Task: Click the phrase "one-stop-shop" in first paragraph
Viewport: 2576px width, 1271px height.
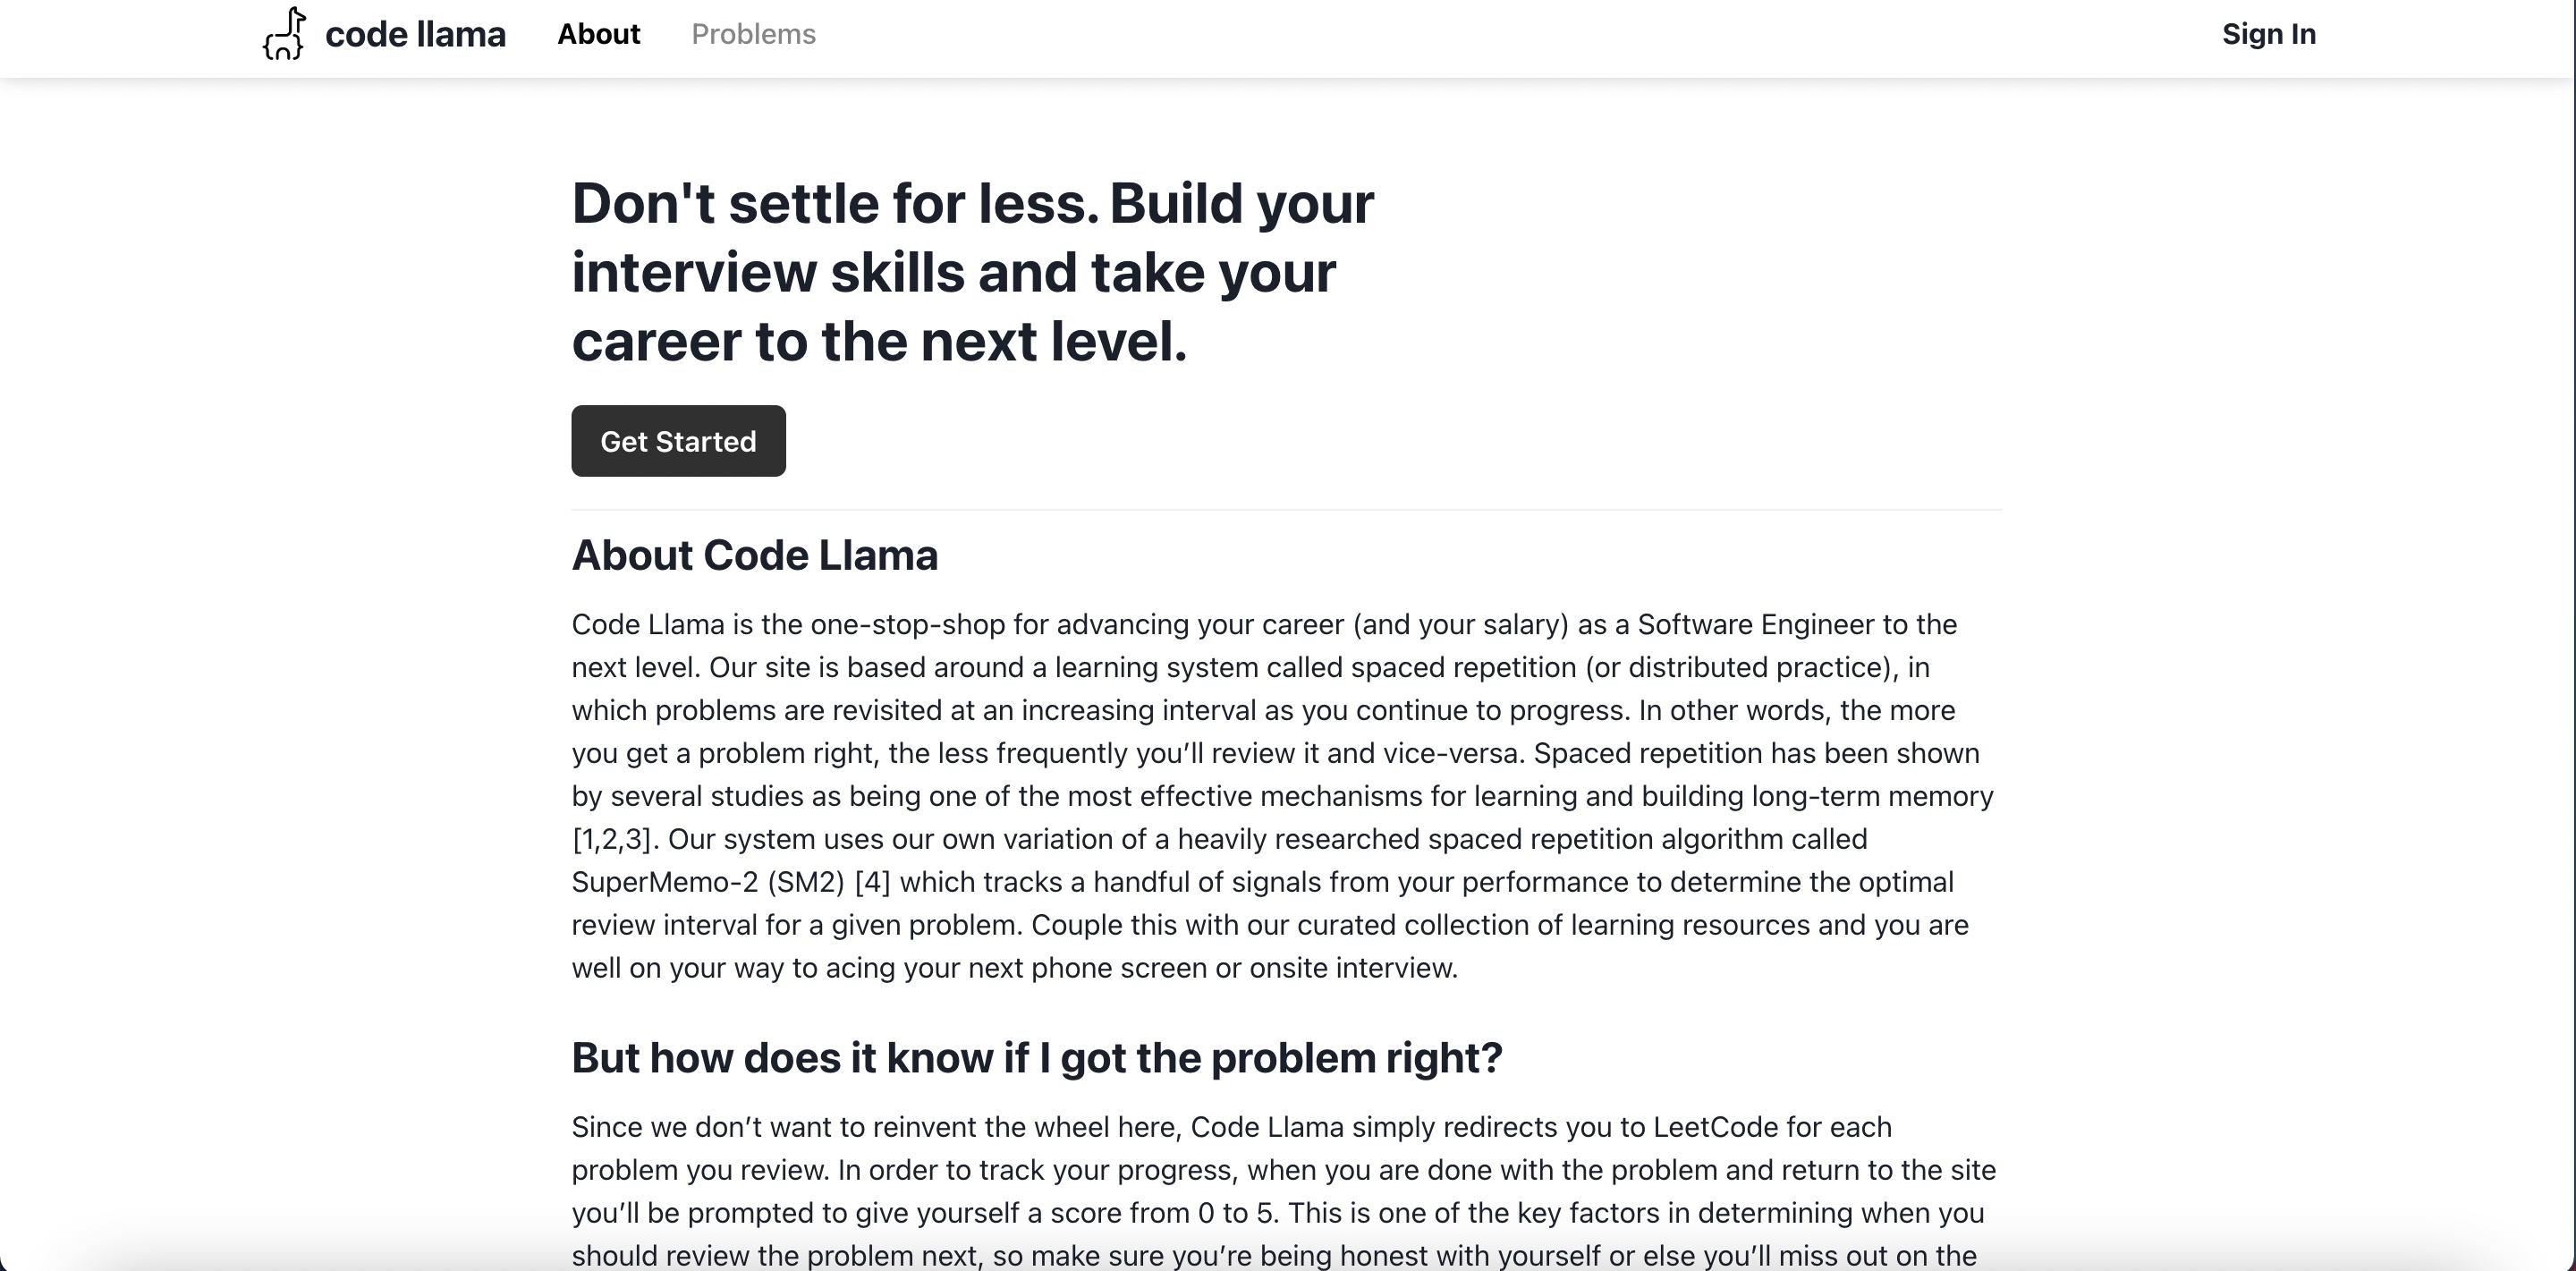Action: coord(907,625)
